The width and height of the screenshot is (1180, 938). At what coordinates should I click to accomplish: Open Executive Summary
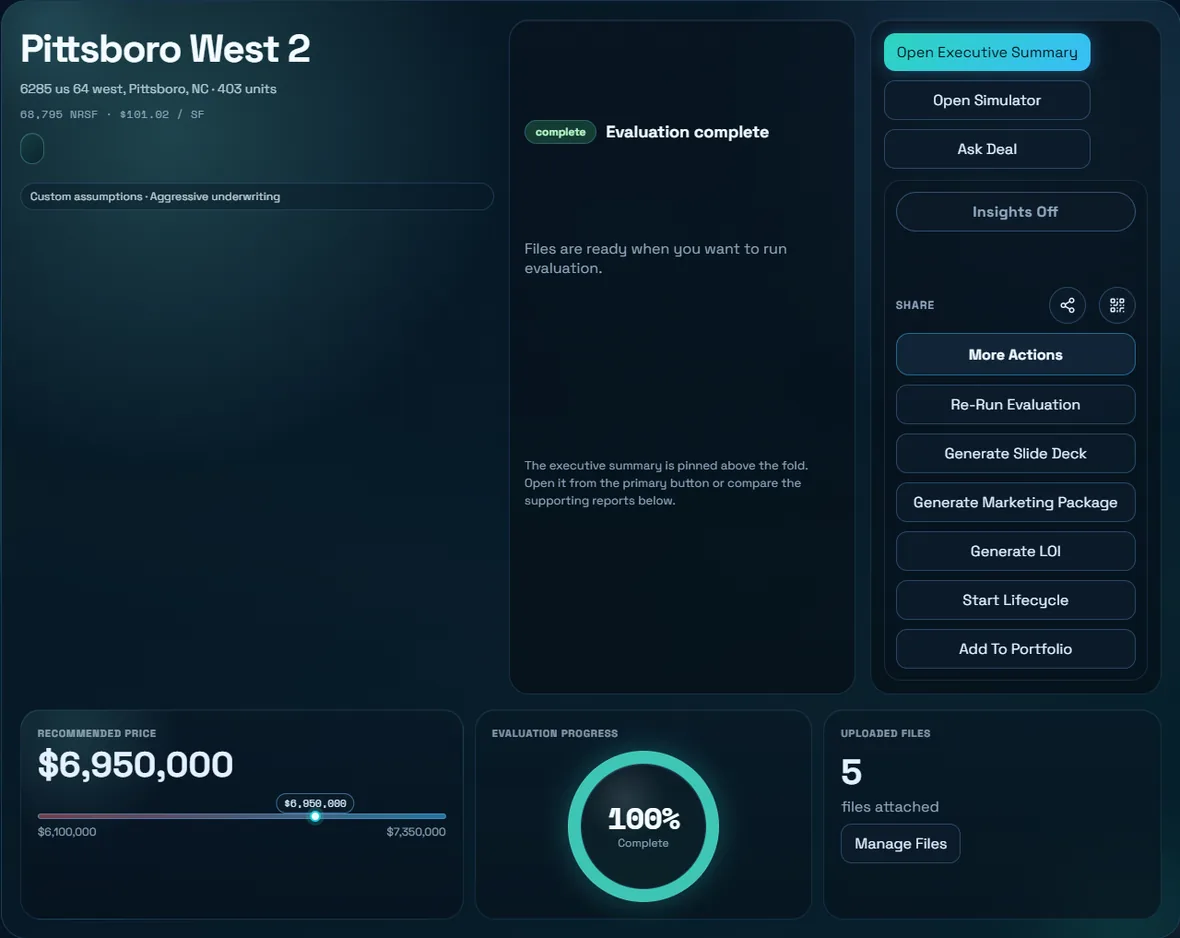pos(987,52)
